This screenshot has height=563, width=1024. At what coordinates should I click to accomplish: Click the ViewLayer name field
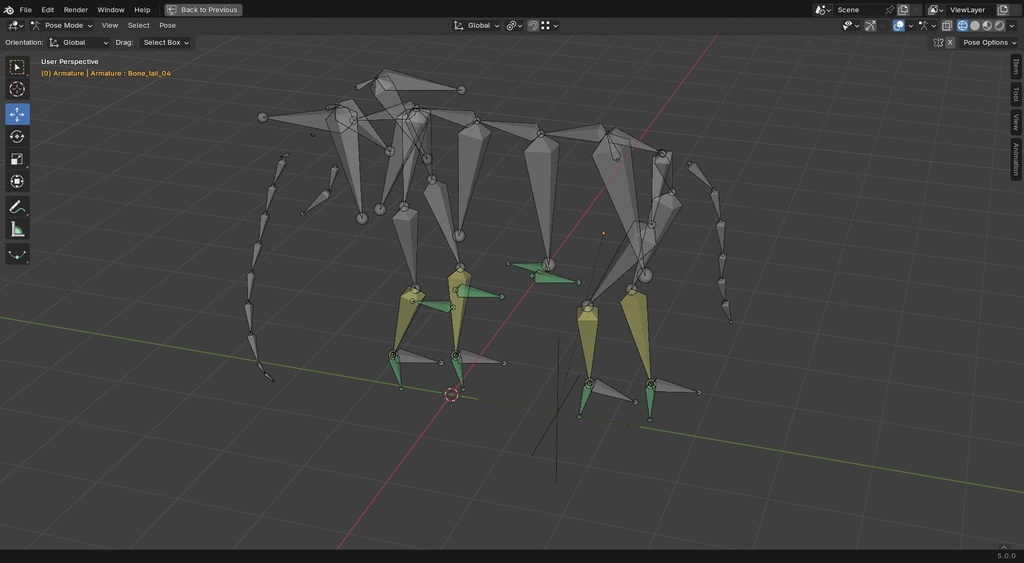point(969,10)
